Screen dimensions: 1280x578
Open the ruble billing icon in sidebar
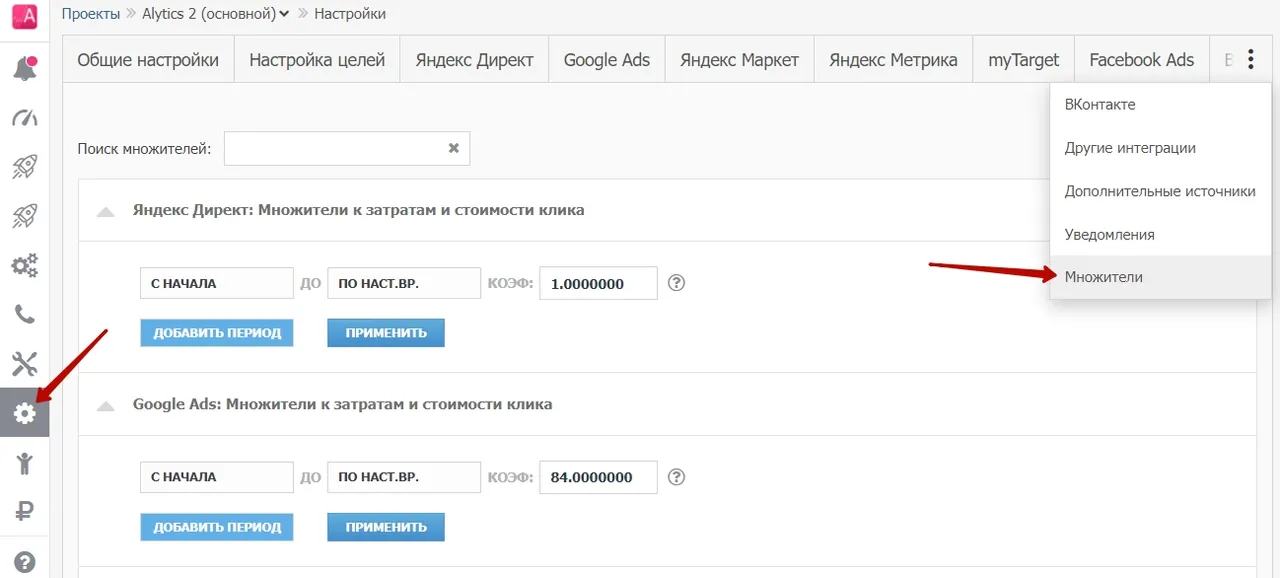(24, 512)
